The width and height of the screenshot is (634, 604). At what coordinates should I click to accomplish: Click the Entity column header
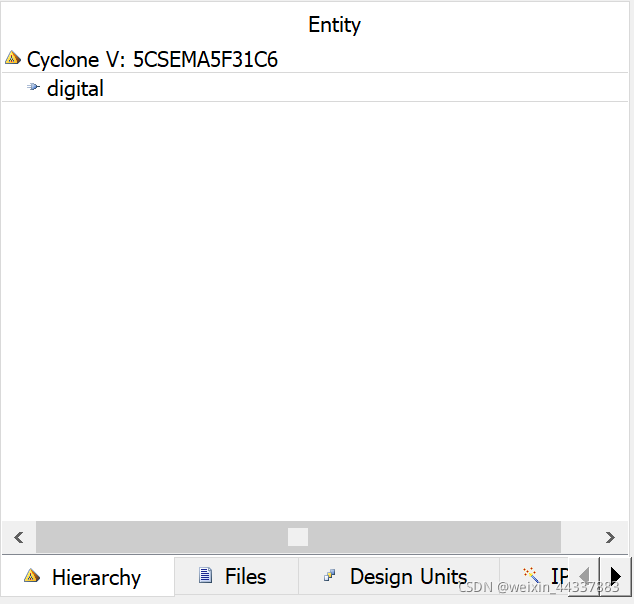click(334, 25)
